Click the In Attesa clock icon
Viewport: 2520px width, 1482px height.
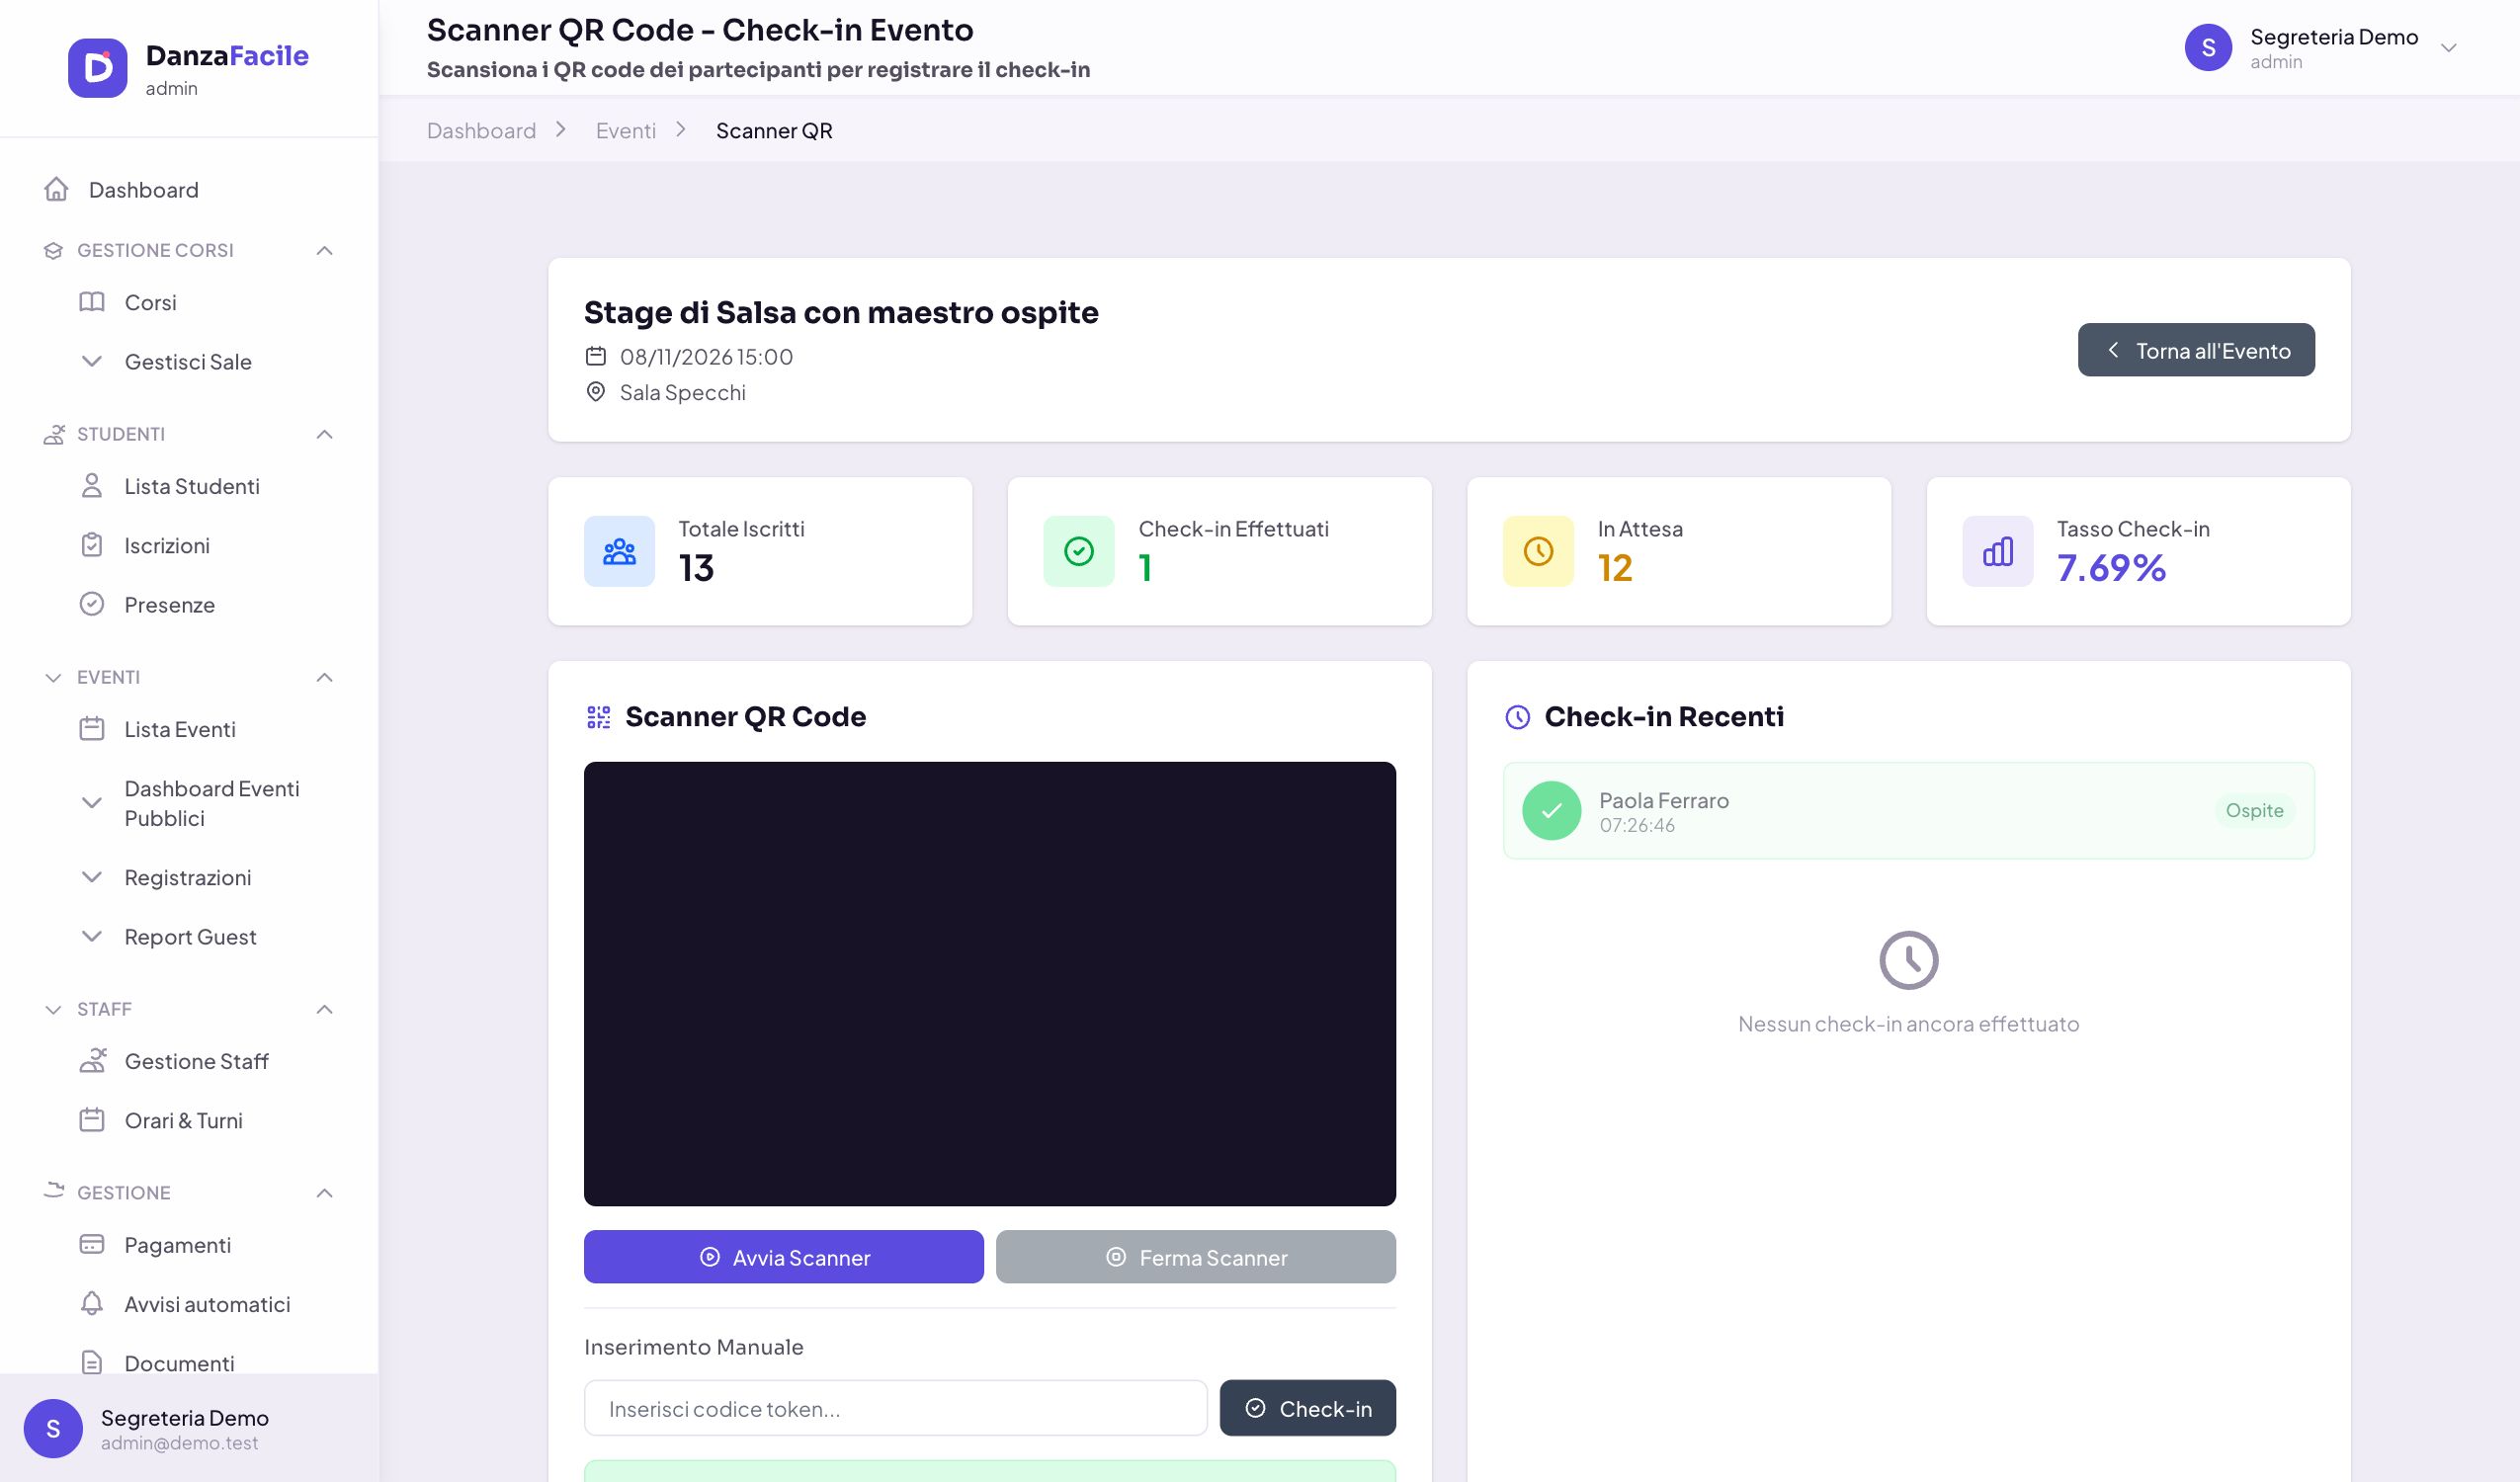point(1538,551)
